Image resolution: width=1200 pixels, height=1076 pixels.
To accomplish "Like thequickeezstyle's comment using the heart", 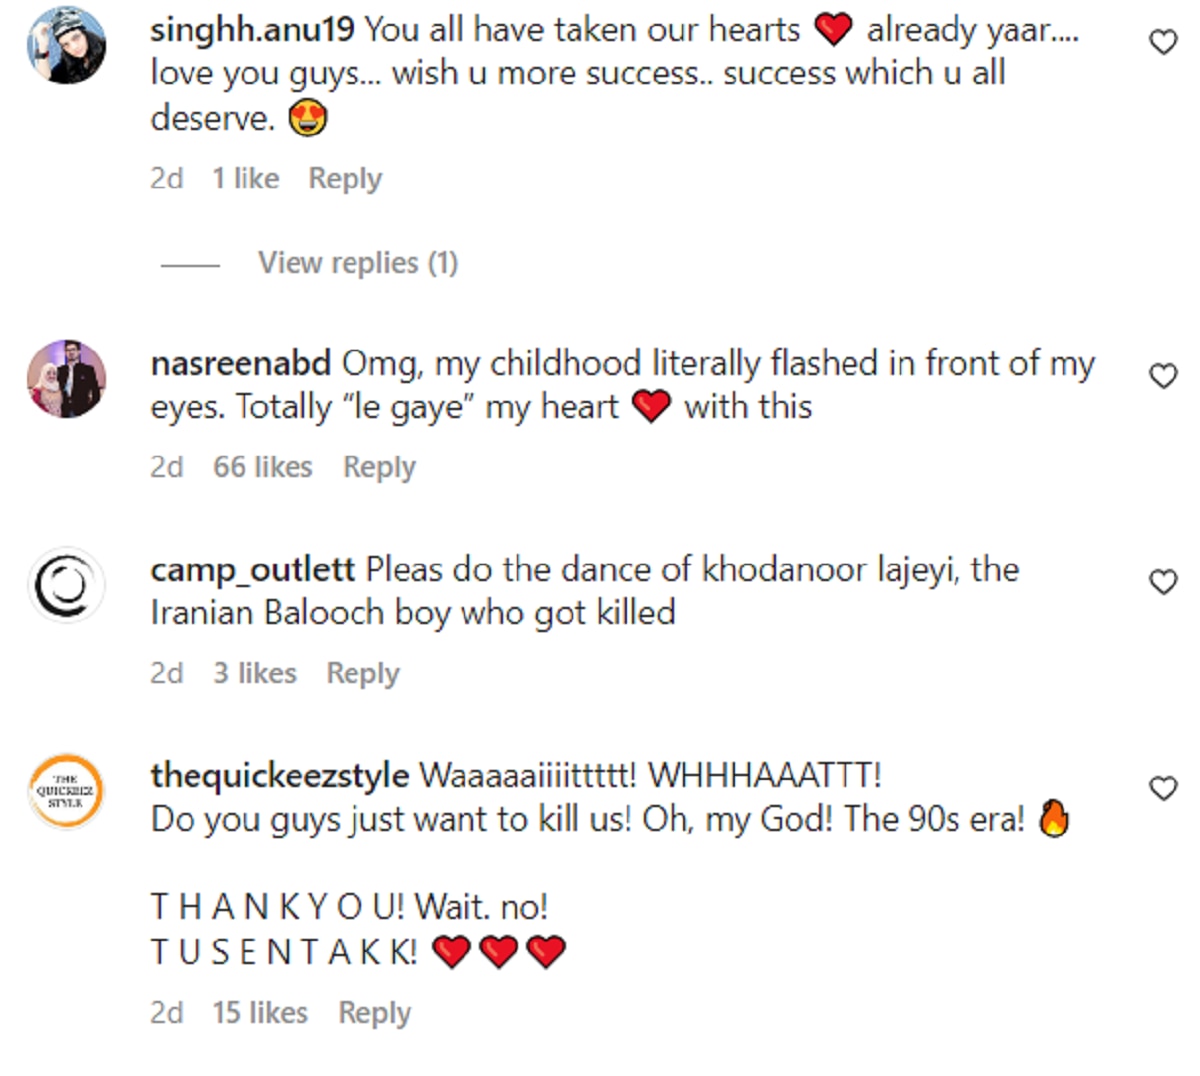I will pos(1163,788).
